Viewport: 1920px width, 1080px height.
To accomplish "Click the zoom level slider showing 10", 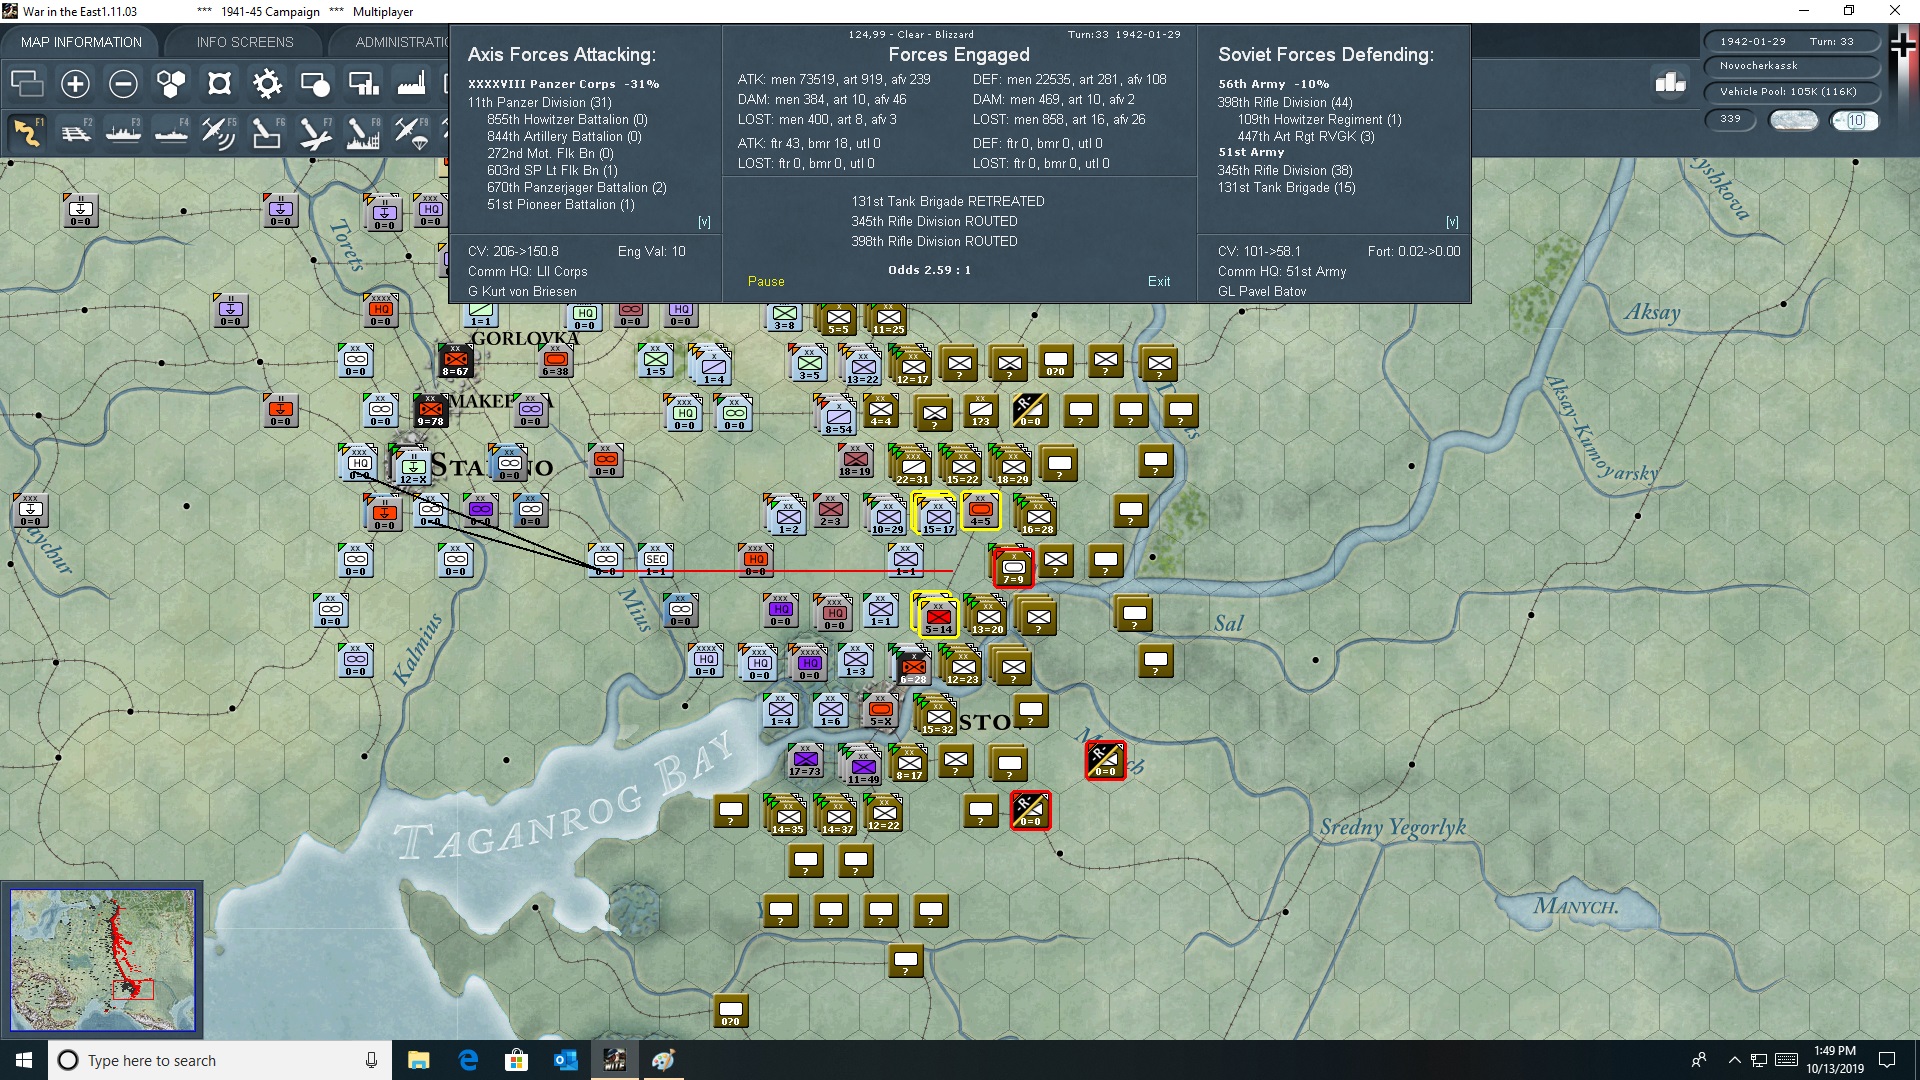I will pos(1857,120).
